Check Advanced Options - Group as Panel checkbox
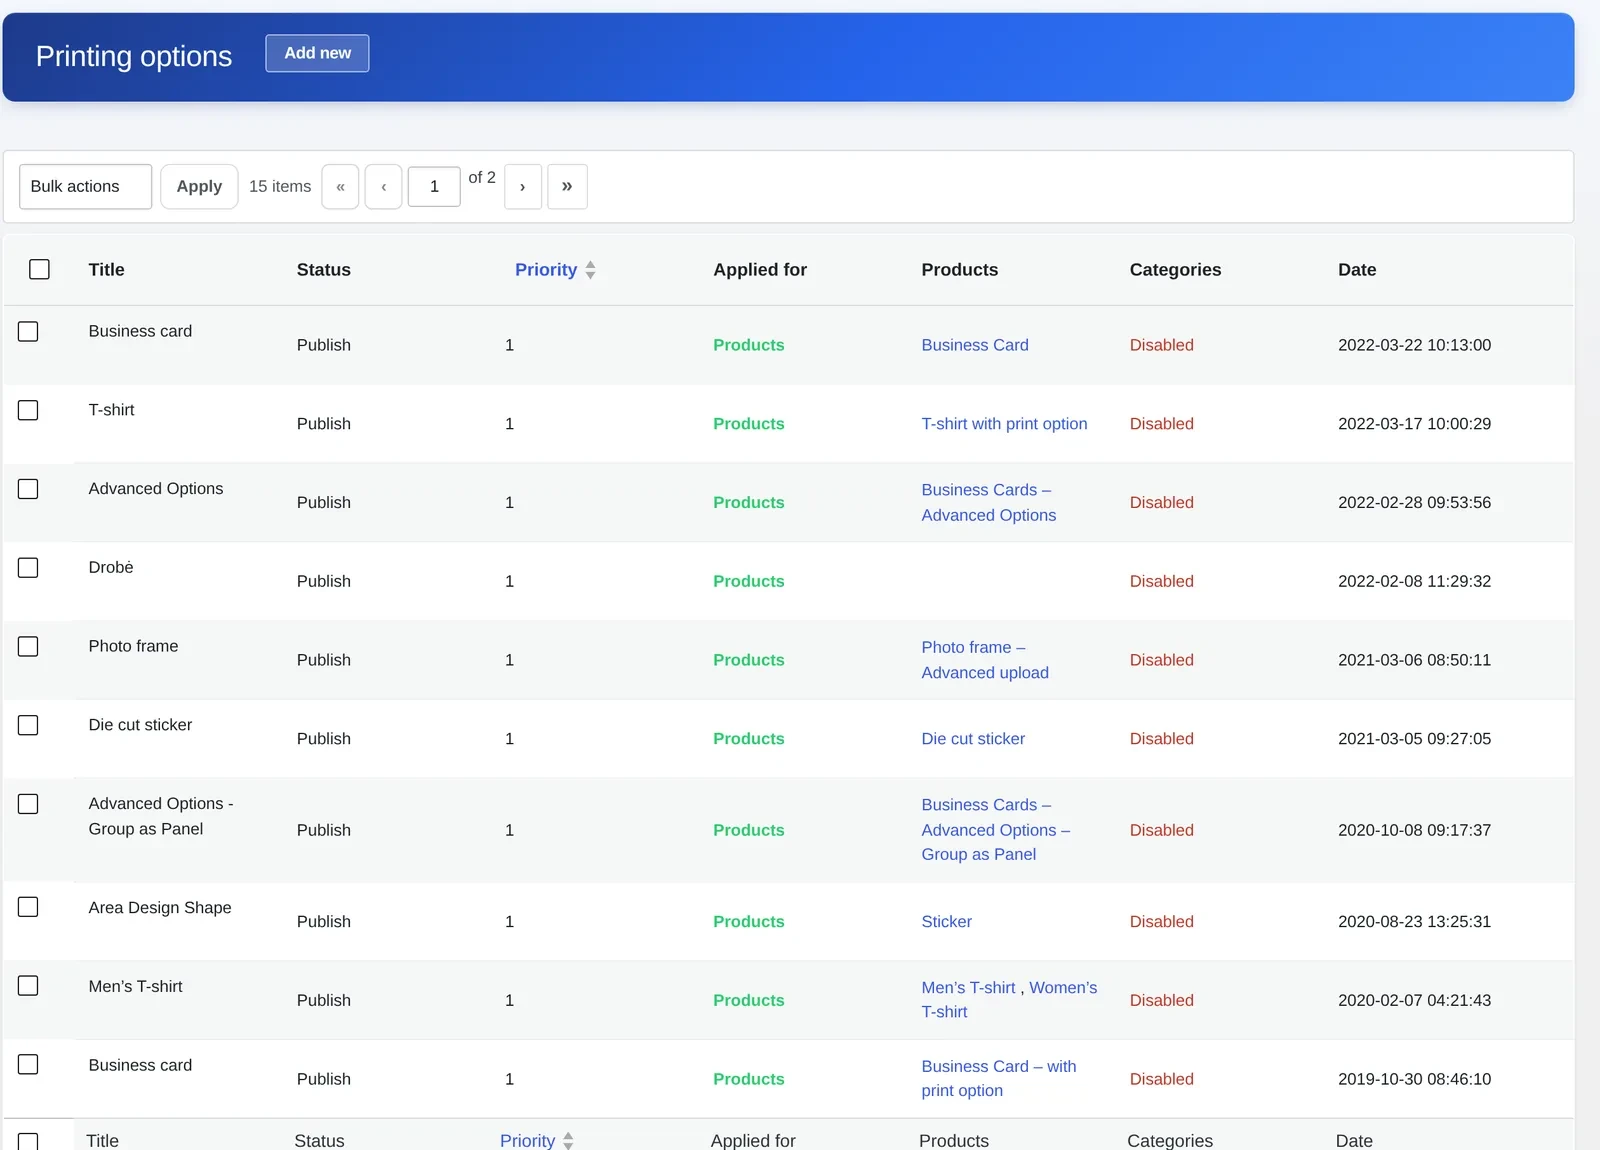 pyautogui.click(x=28, y=804)
